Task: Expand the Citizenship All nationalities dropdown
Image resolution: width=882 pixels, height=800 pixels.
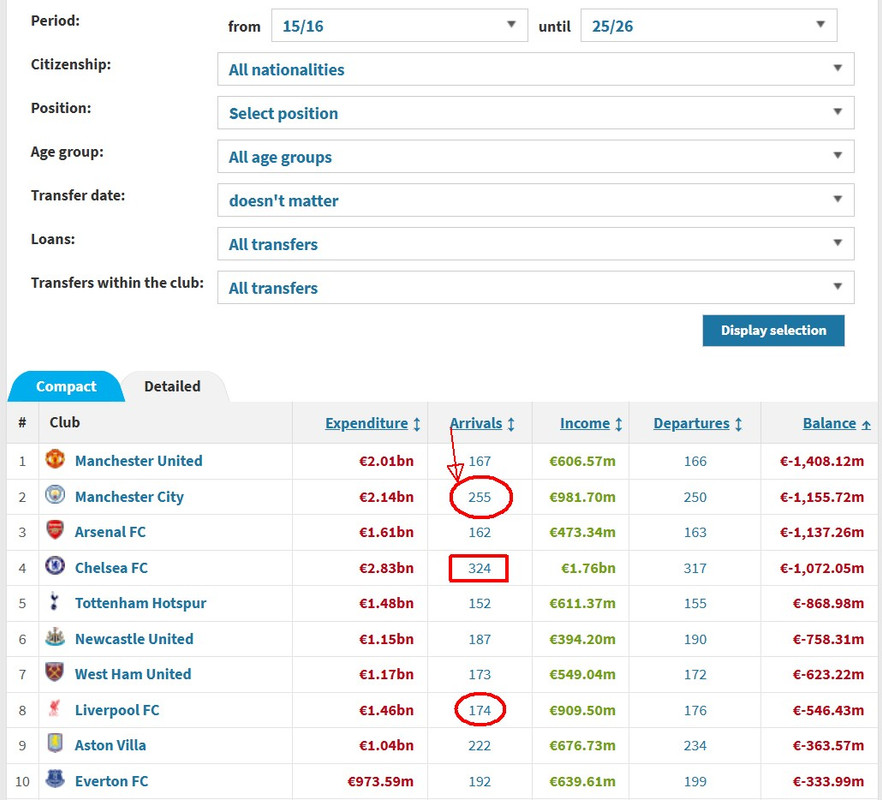Action: 536,69
